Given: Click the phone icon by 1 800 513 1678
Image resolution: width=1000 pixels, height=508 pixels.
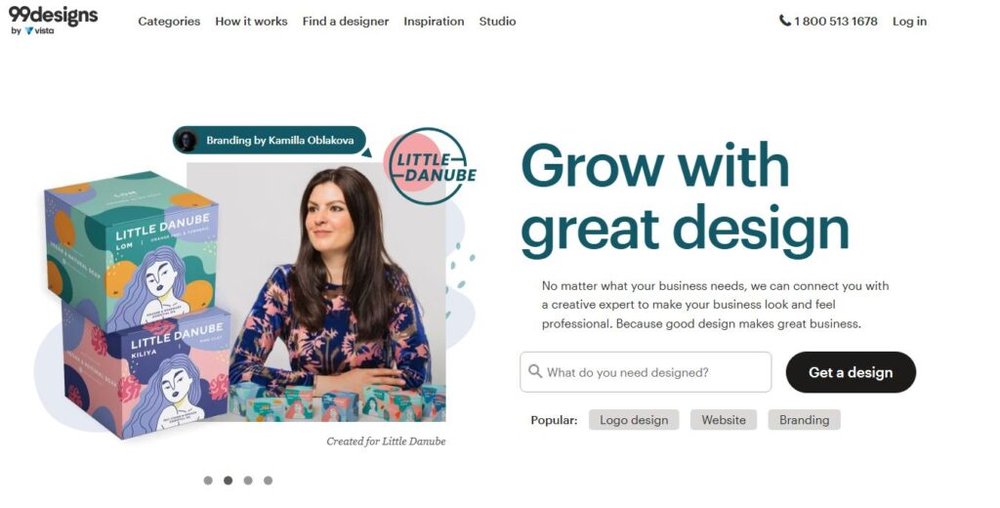Looking at the screenshot, I should point(785,20).
